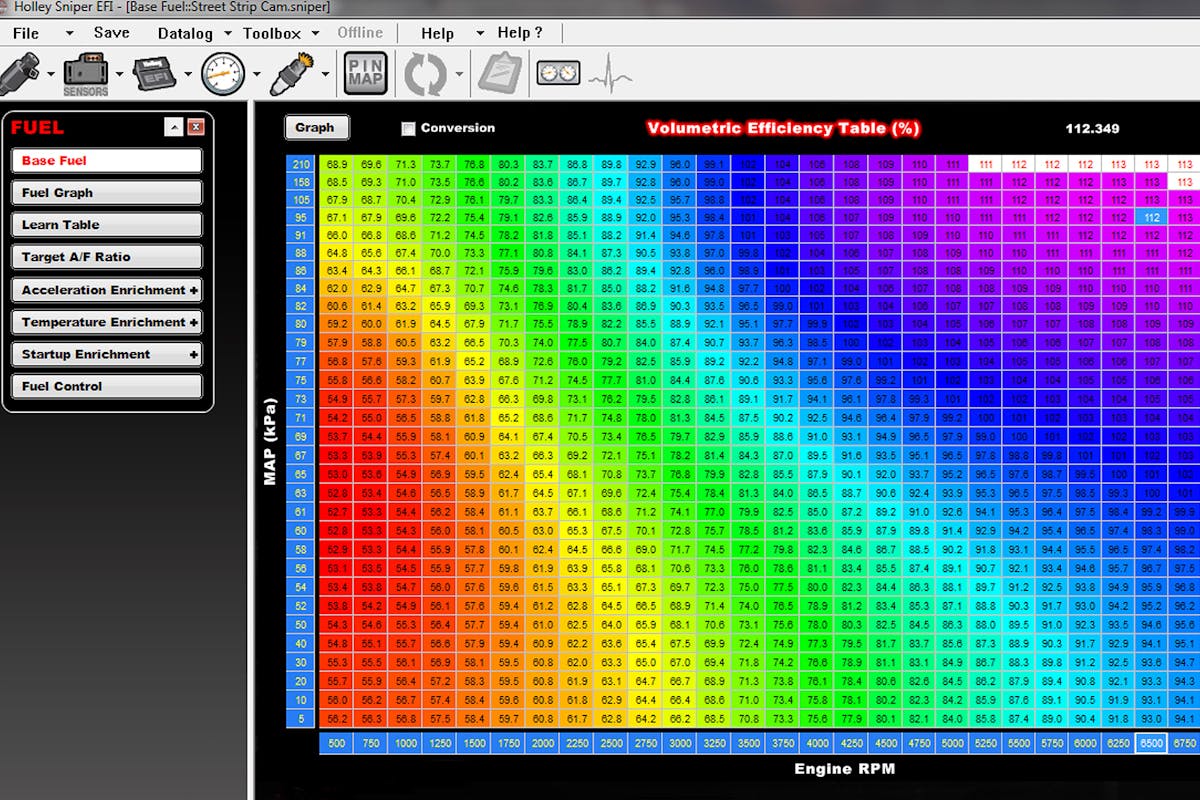Collapse the FUEL panel with up arrow
1200x800 pixels.
[174, 127]
